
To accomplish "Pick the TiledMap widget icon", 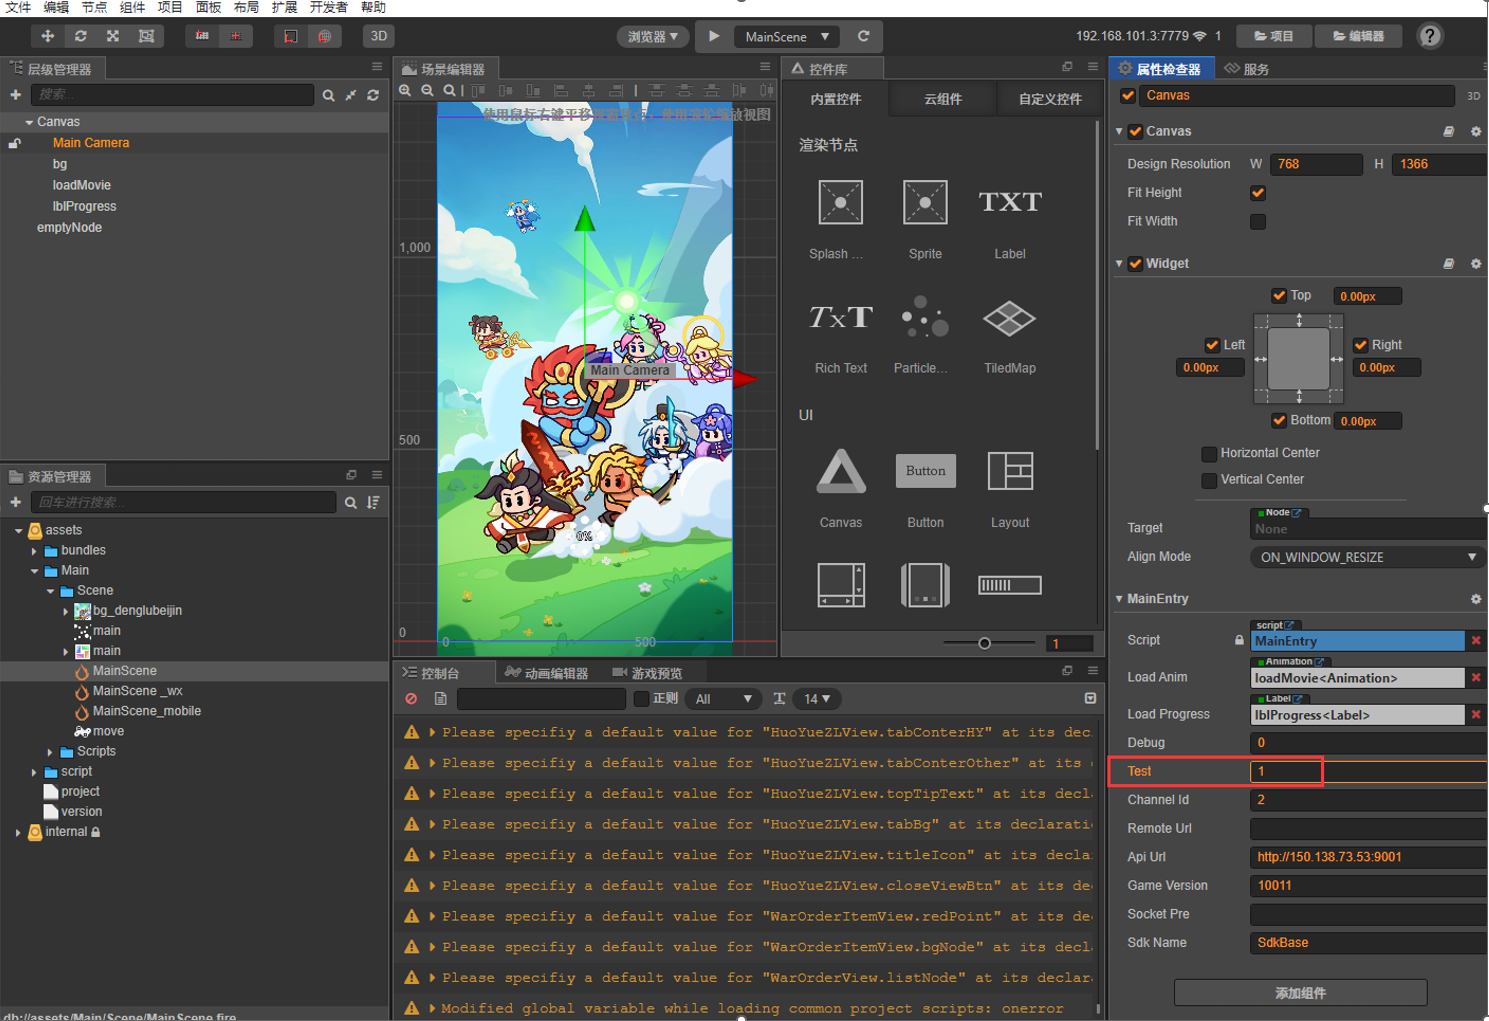I will (1009, 319).
